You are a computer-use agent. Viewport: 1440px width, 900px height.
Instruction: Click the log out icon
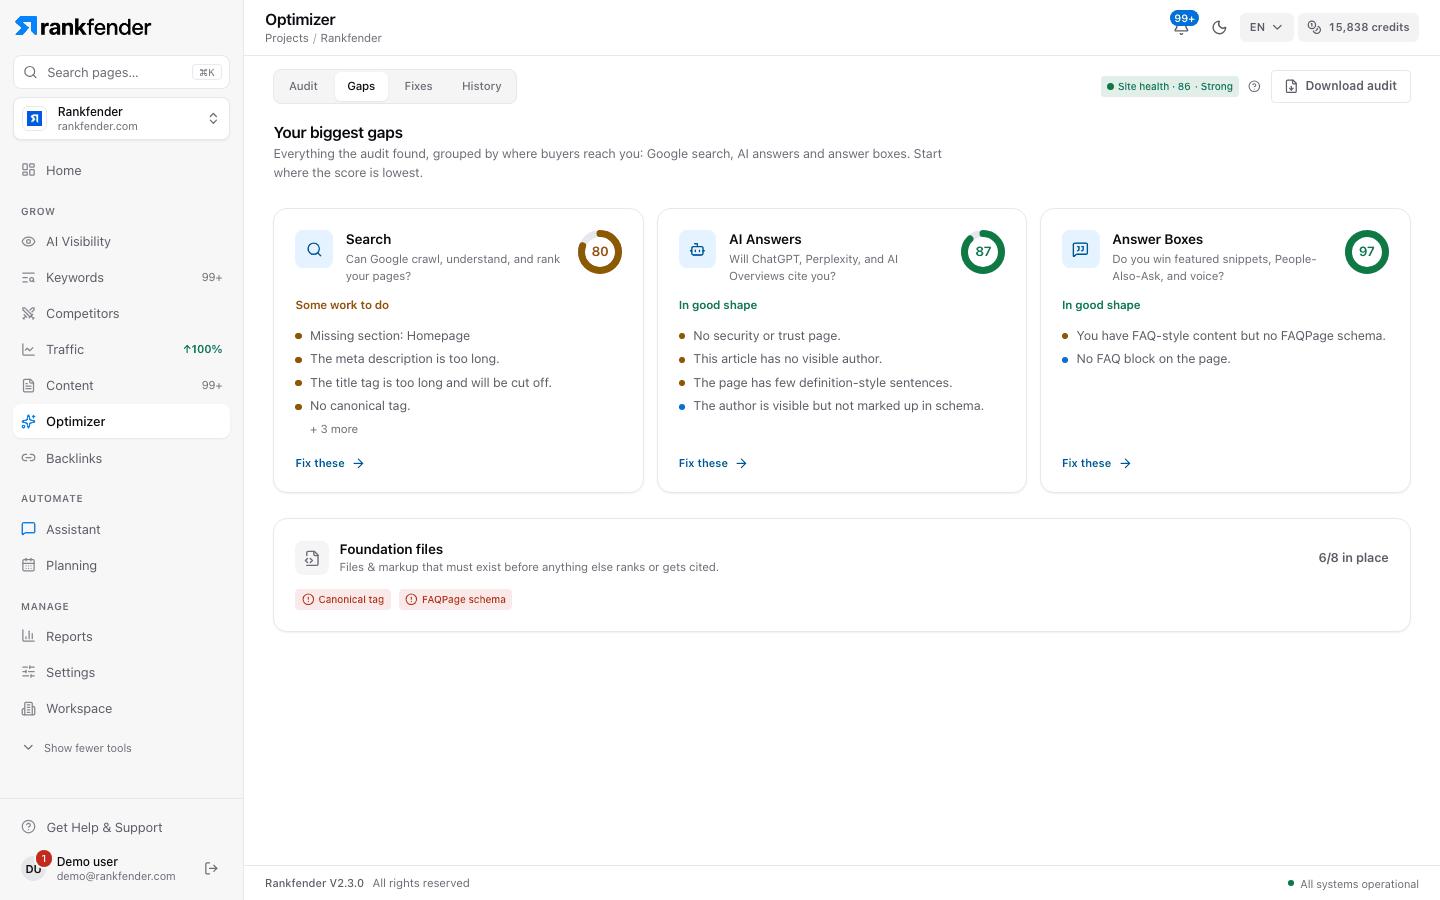pos(211,868)
